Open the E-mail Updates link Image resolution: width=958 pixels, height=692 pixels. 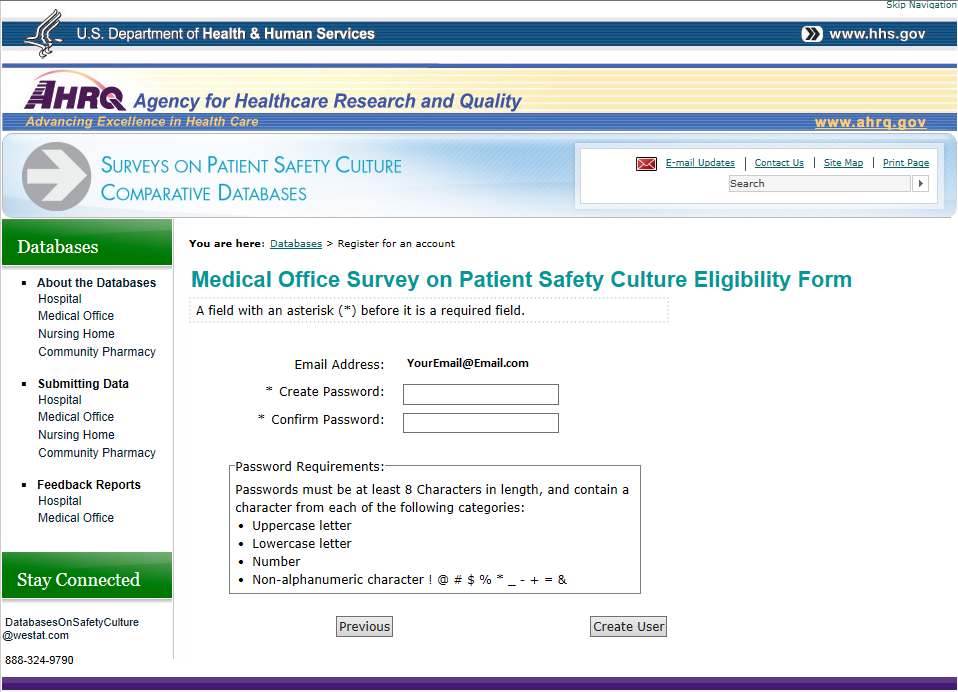click(x=700, y=163)
